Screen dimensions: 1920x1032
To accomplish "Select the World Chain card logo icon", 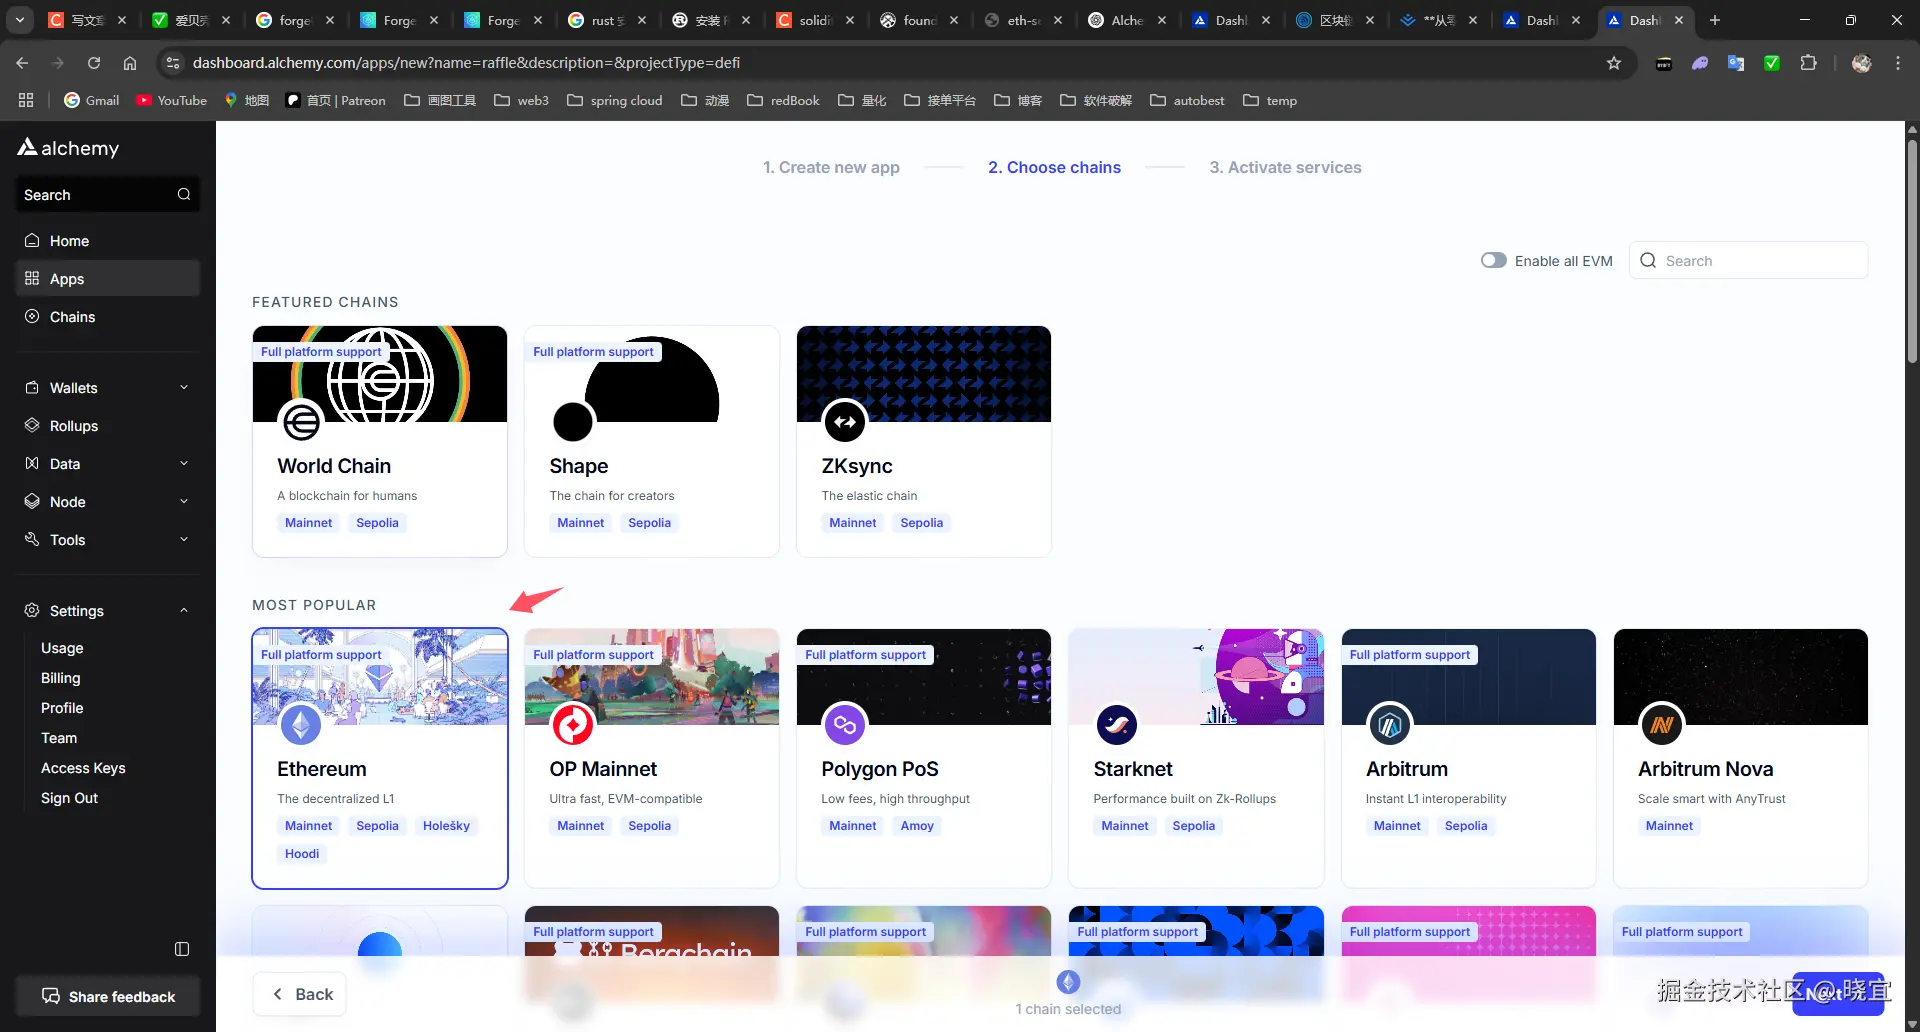I will [301, 421].
